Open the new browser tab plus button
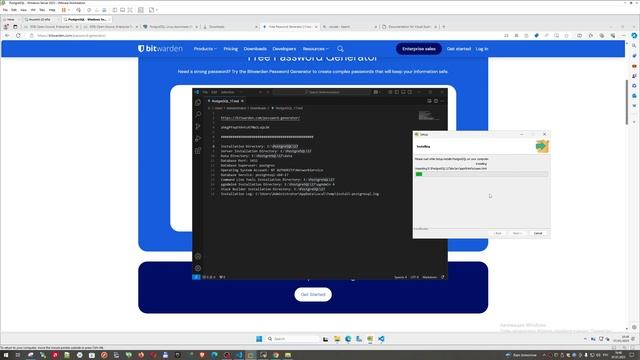The image size is (640, 360). (x=444, y=27)
